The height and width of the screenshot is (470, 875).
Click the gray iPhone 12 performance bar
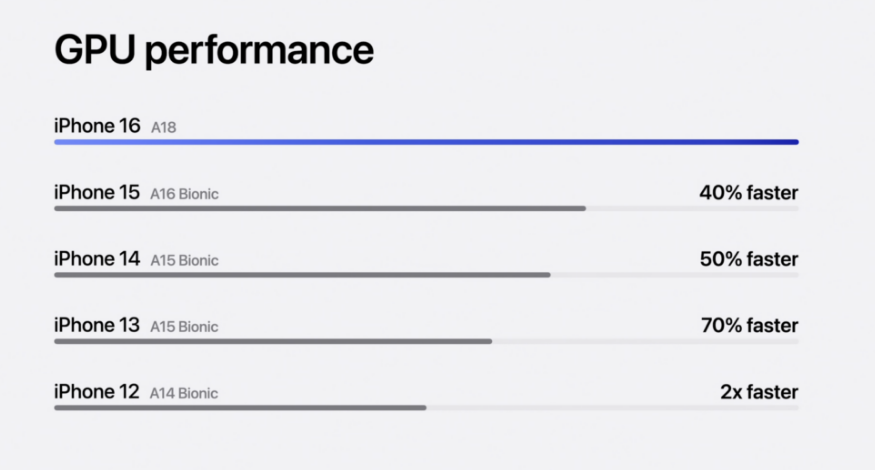click(240, 407)
